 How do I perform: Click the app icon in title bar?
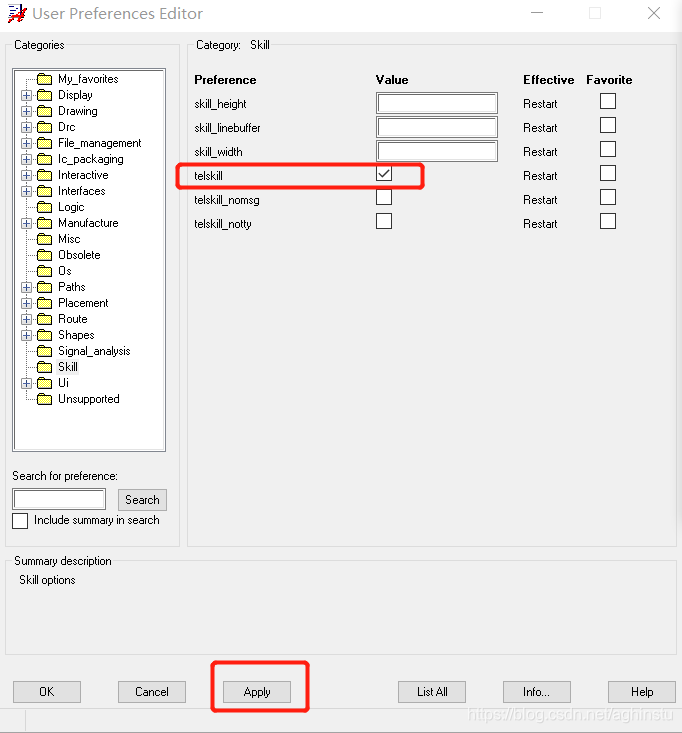17,14
